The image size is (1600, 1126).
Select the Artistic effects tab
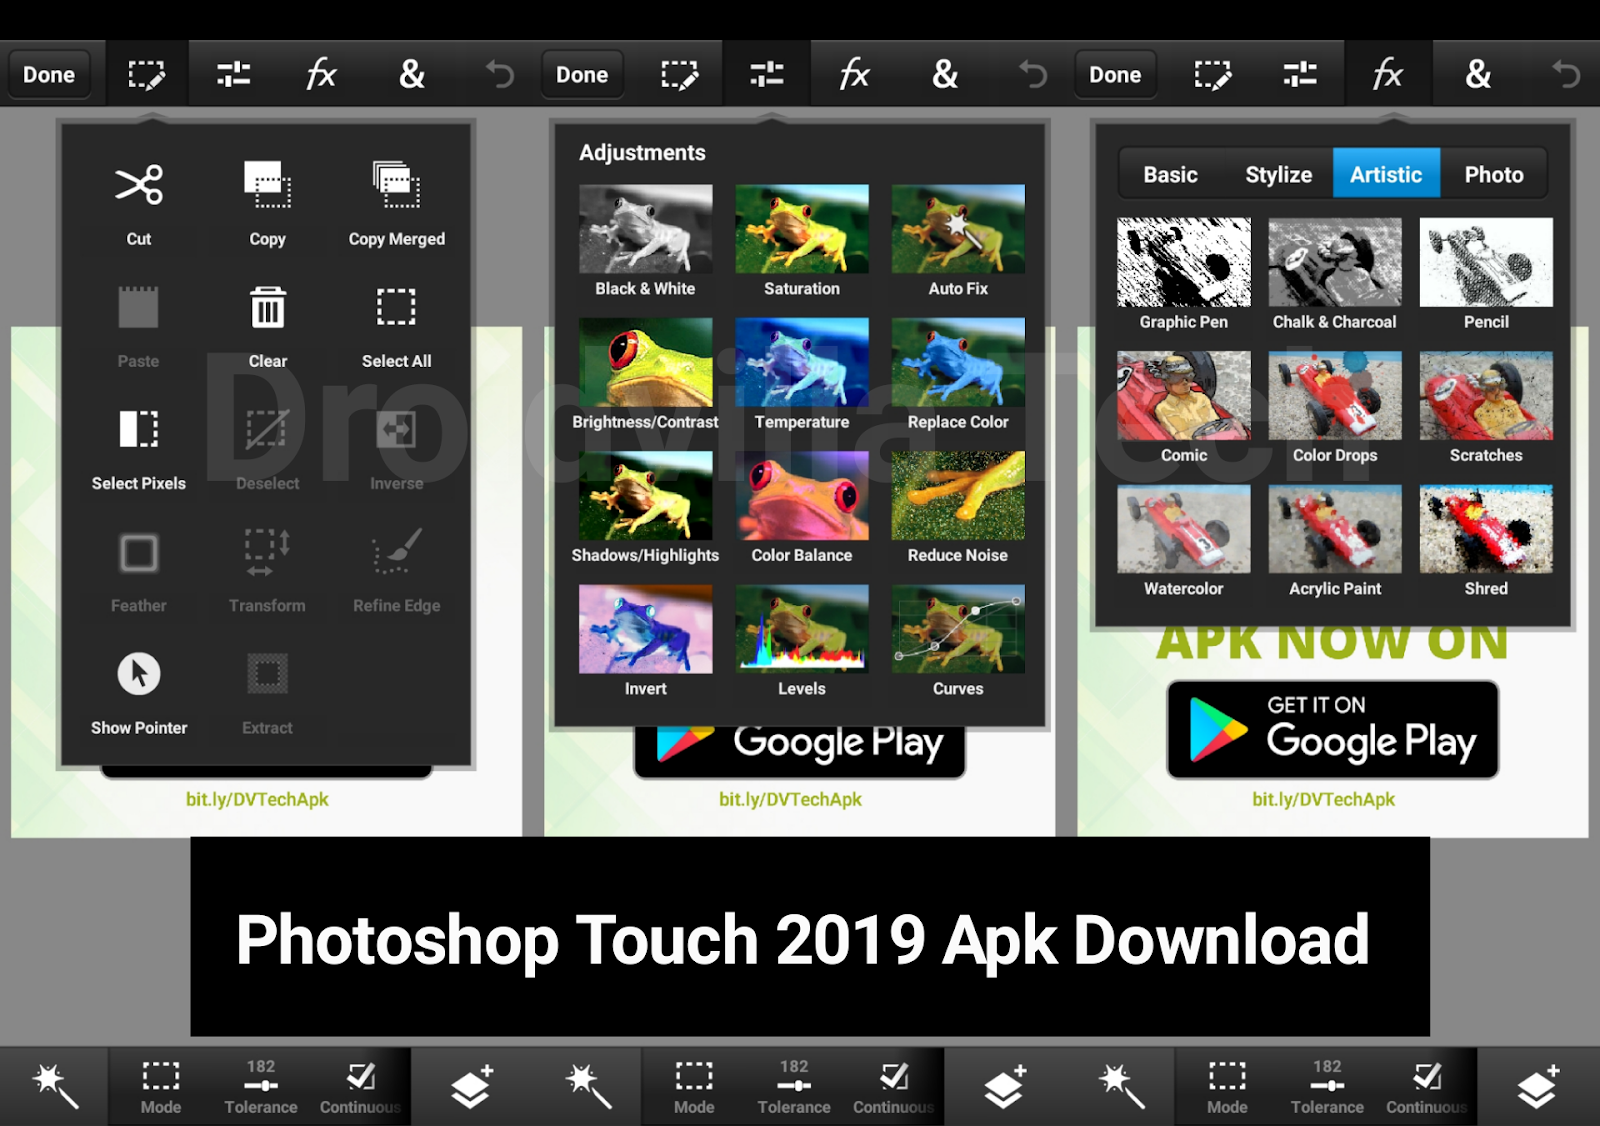pos(1386,174)
